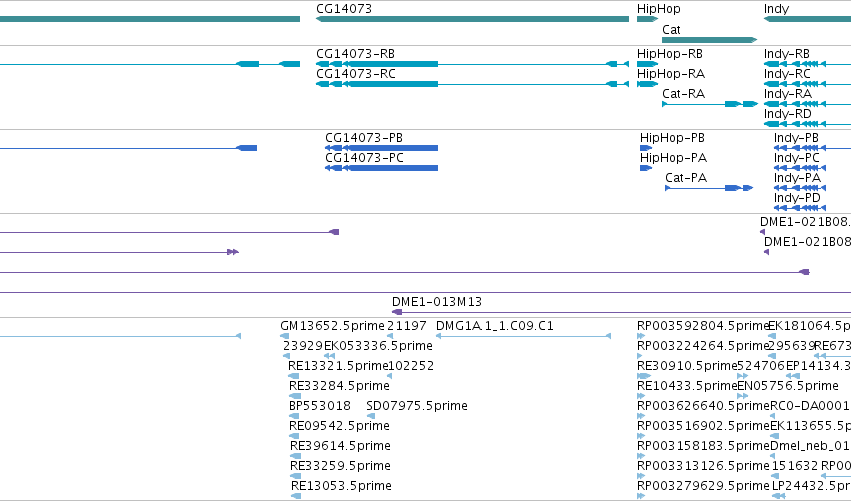Image resolution: width=851 pixels, height=501 pixels.
Task: Select the CG14073-RC transcript glyph
Action: click(472, 84)
